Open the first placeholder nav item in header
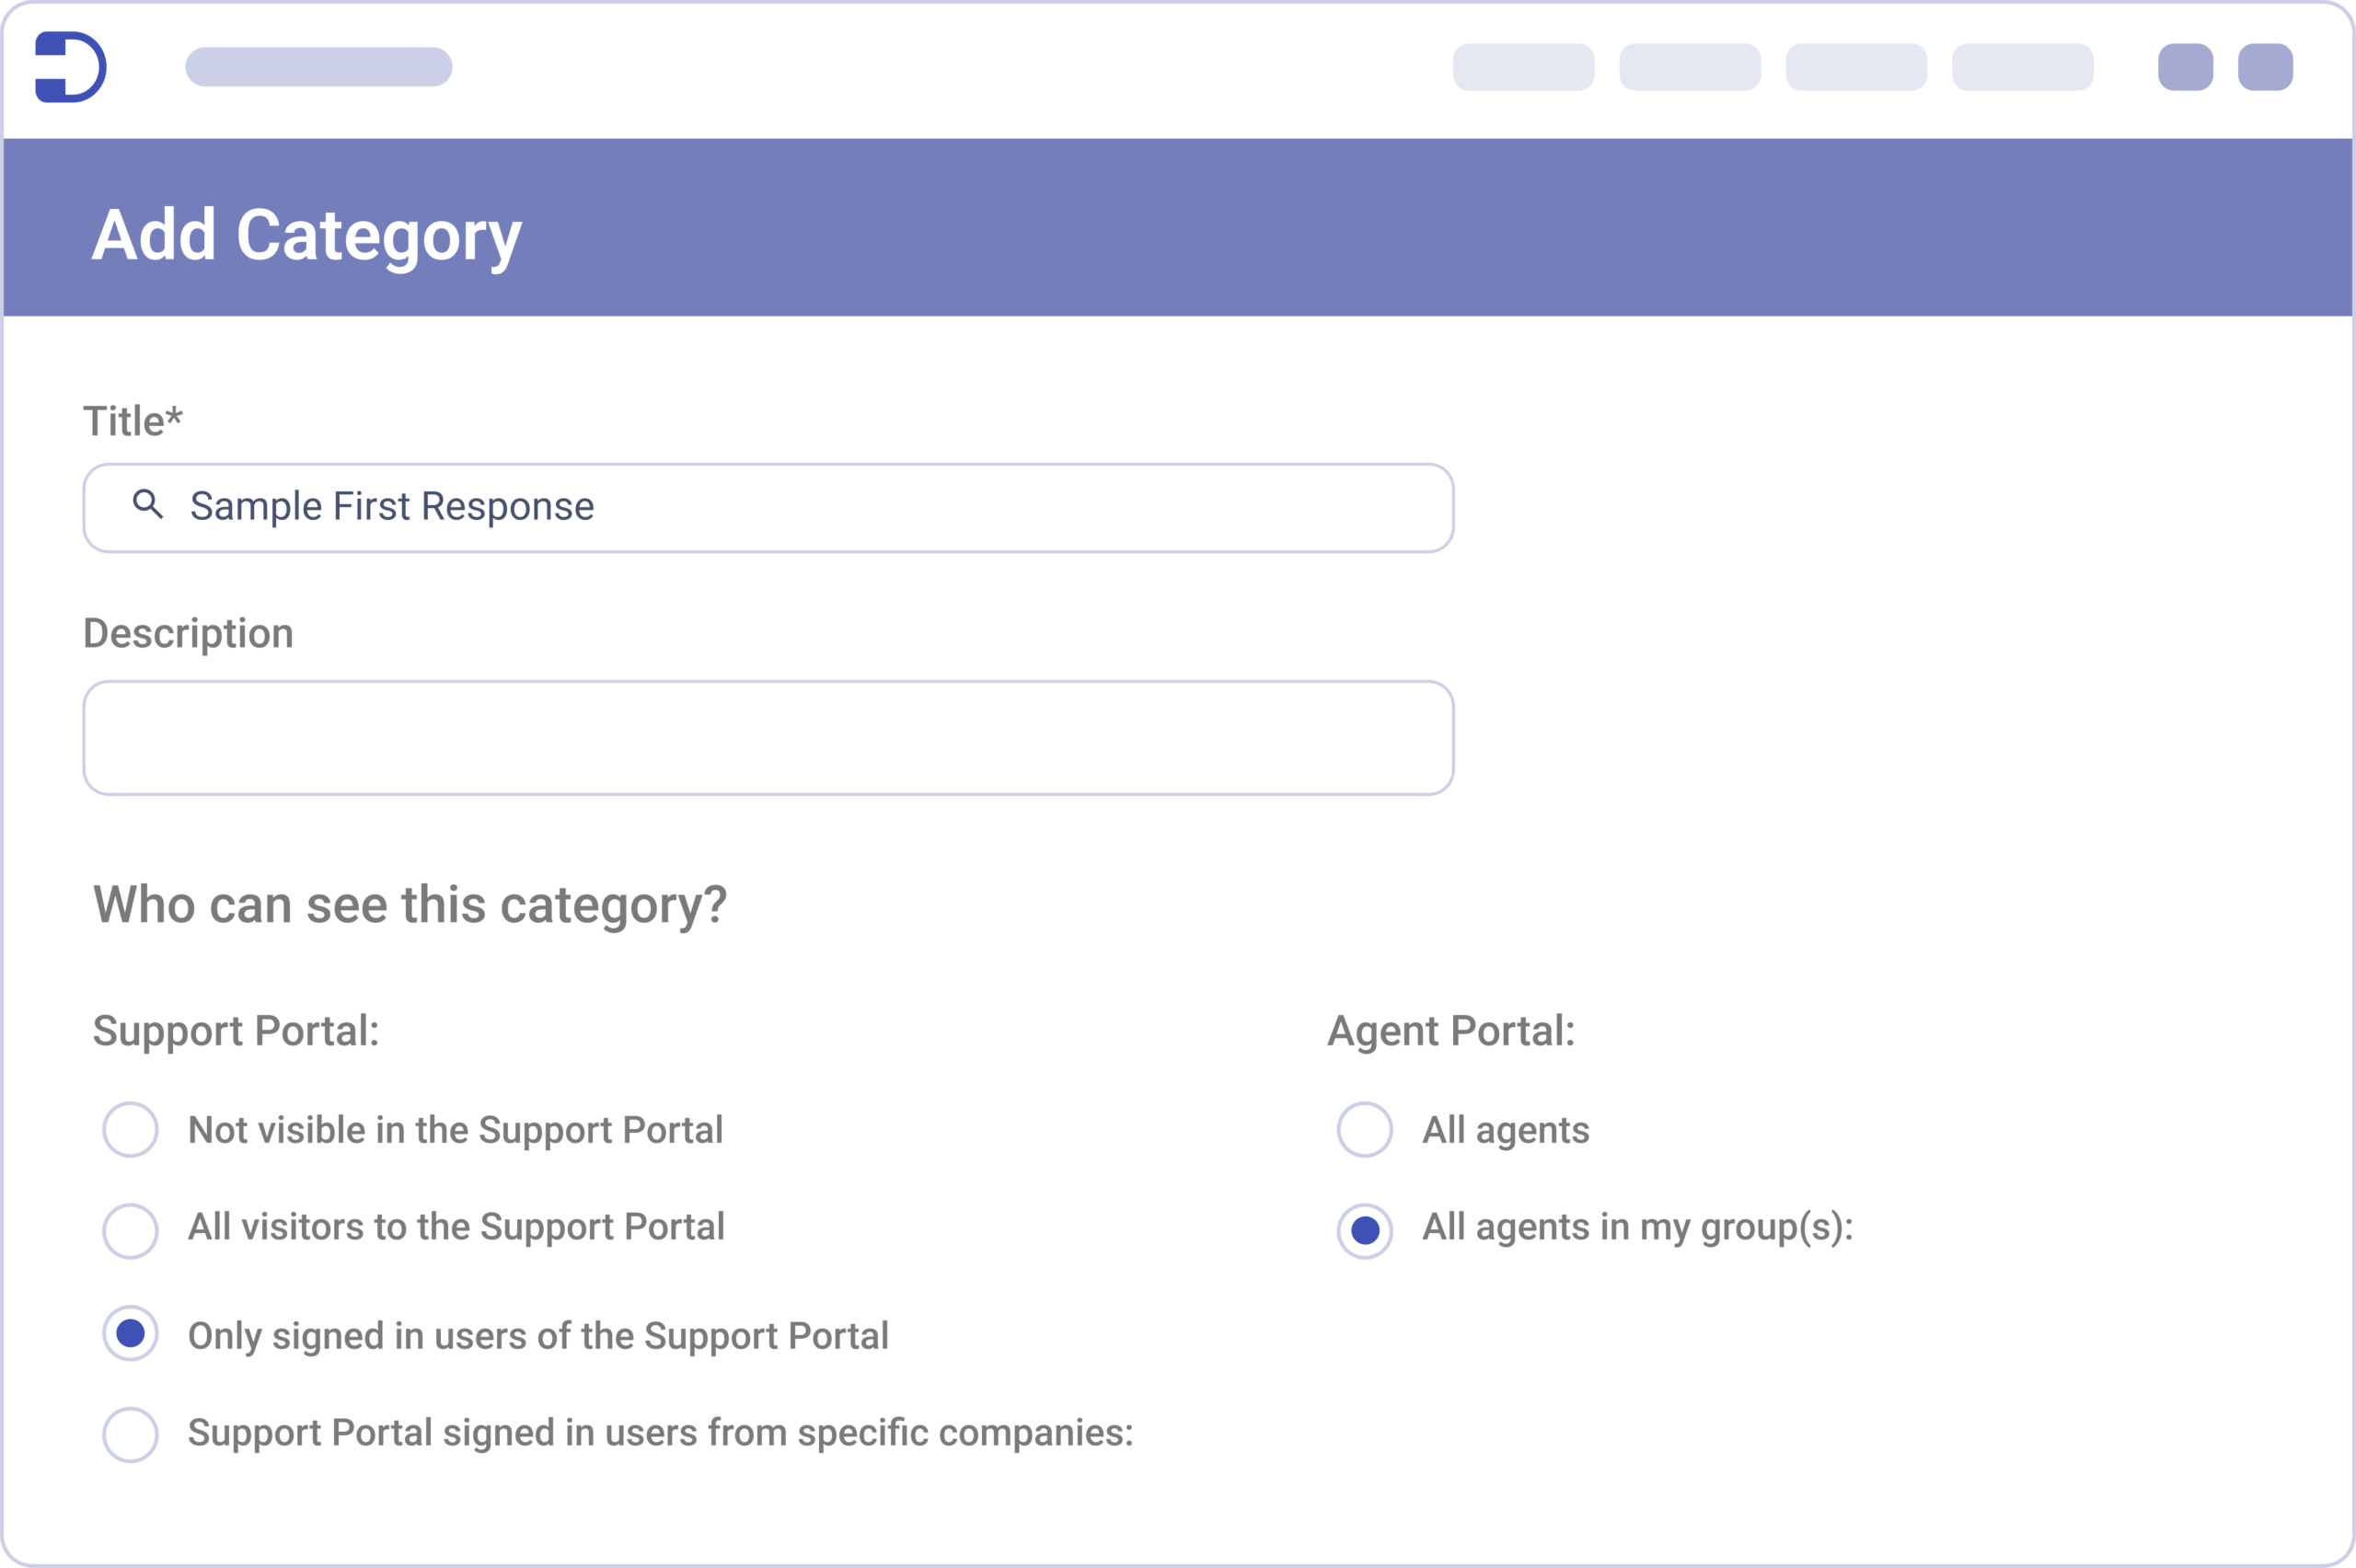This screenshot has width=2356, height=1568. point(1523,67)
